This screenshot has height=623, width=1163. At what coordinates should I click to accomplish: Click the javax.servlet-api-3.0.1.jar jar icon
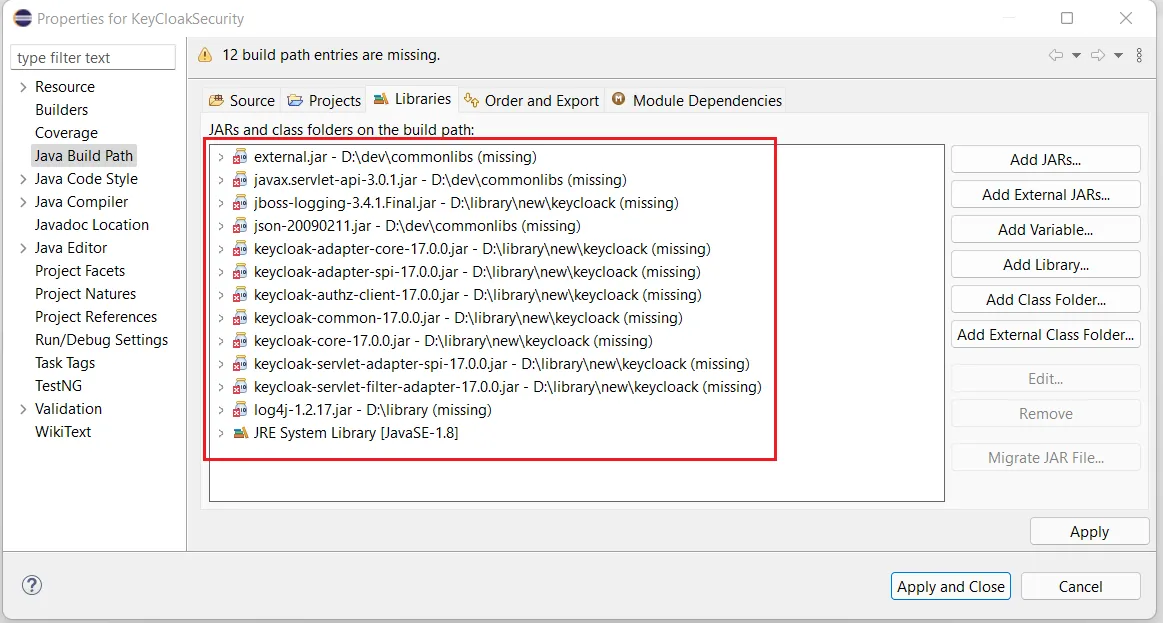pos(240,179)
